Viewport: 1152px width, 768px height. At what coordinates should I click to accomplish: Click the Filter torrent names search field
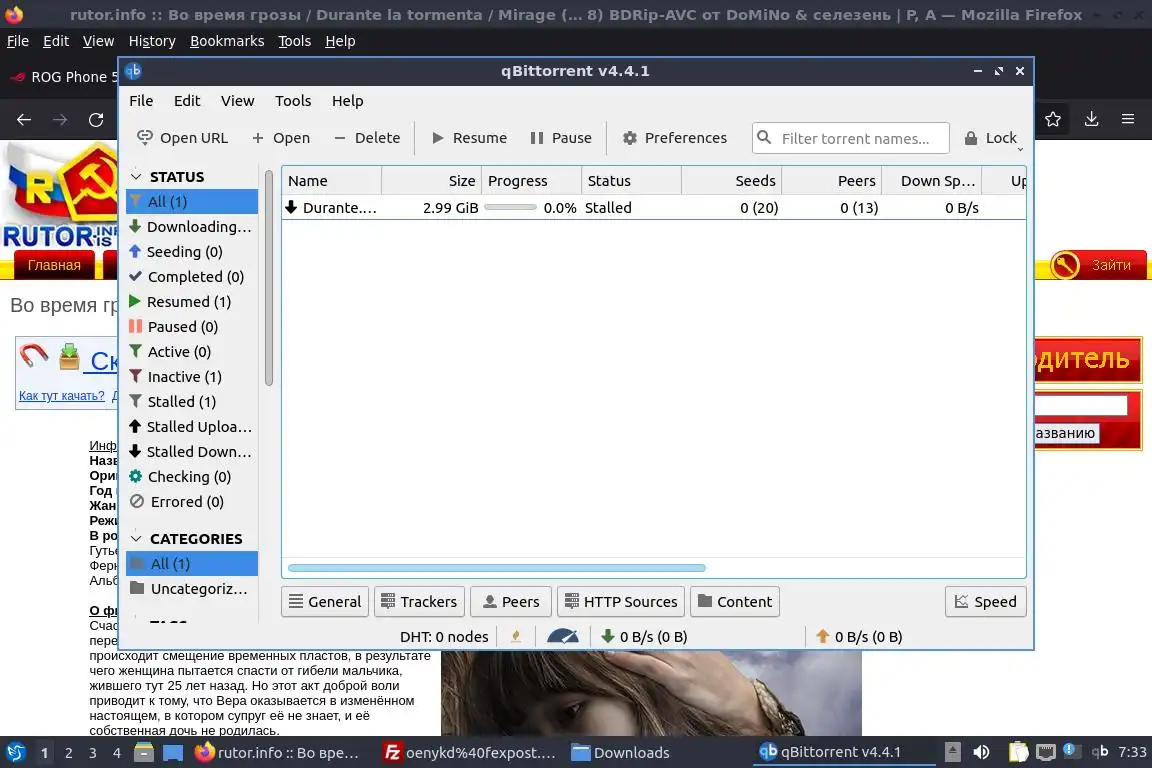[x=851, y=138]
